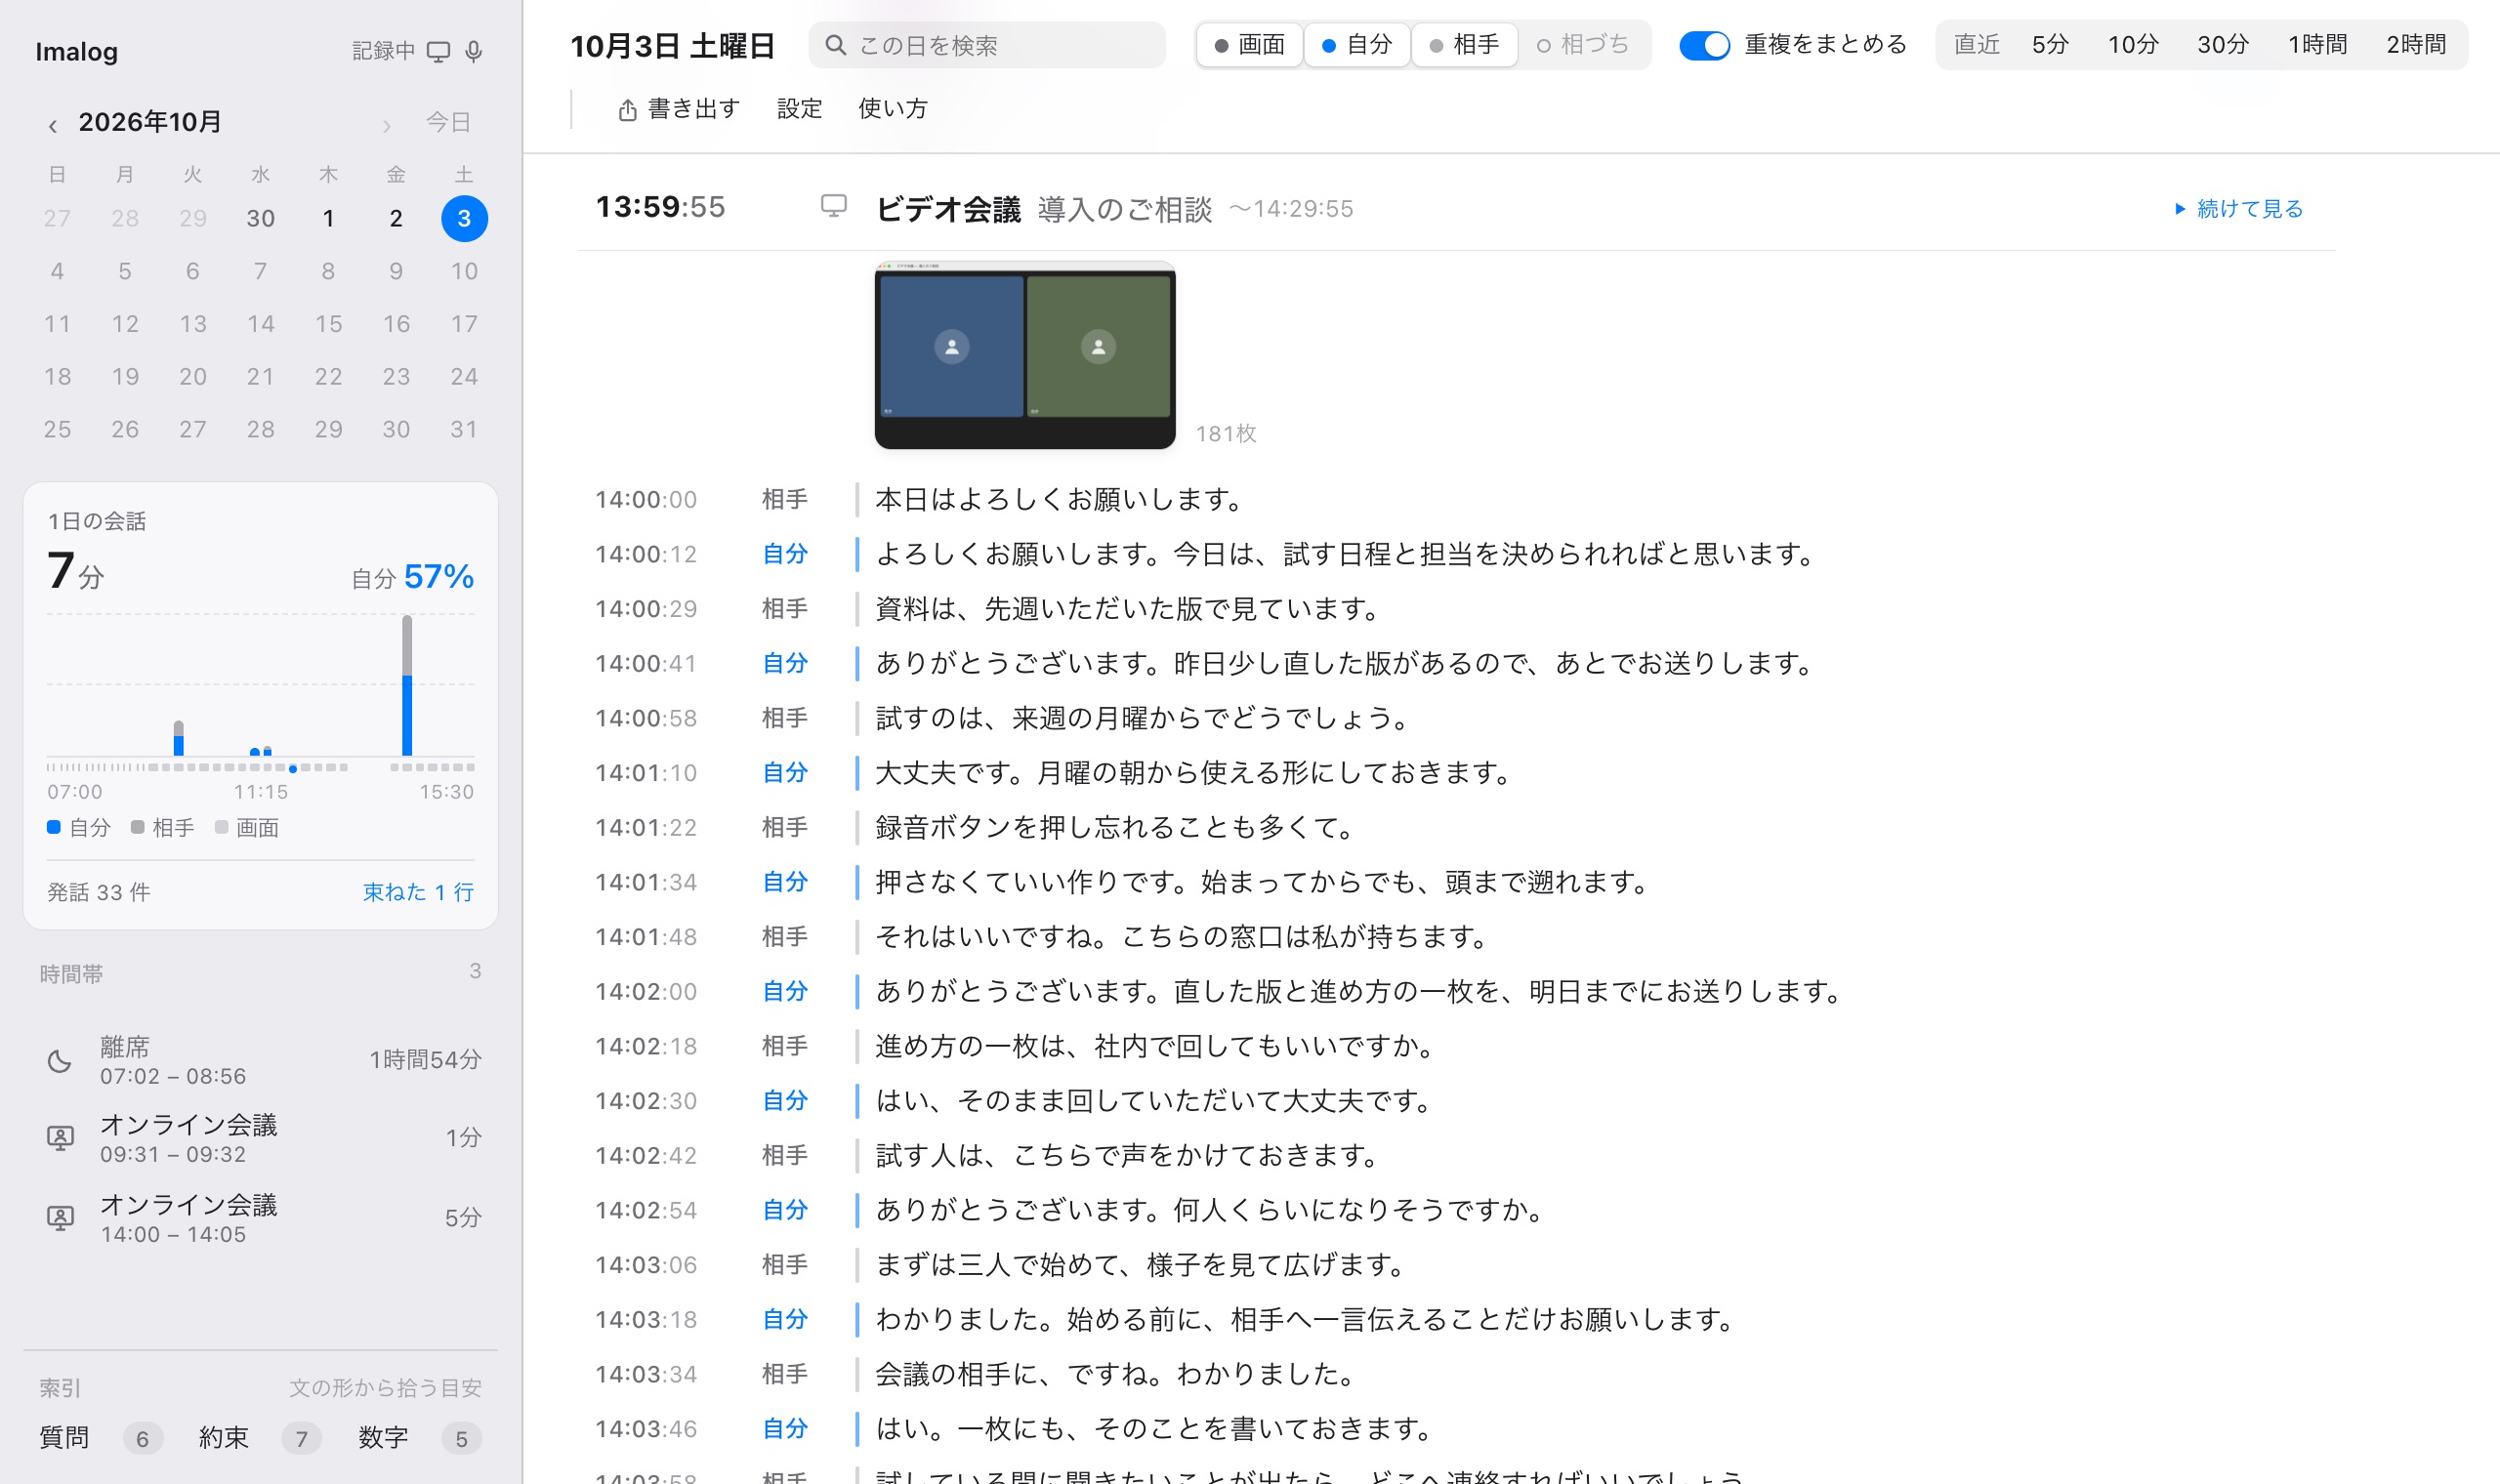Screen dimensions: 2500x1484
Task: Toggle the 相づち filter
Action: [x=1583, y=45]
